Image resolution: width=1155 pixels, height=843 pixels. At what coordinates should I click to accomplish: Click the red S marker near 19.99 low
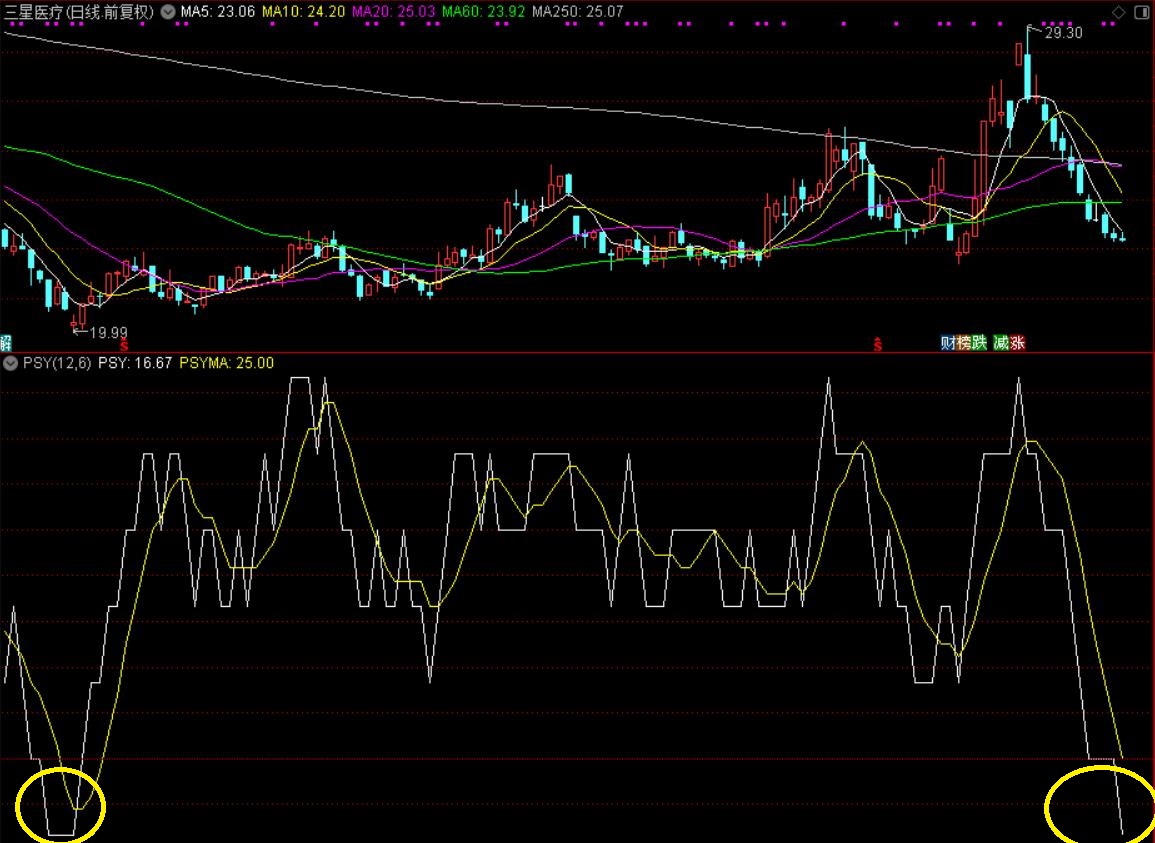123,344
